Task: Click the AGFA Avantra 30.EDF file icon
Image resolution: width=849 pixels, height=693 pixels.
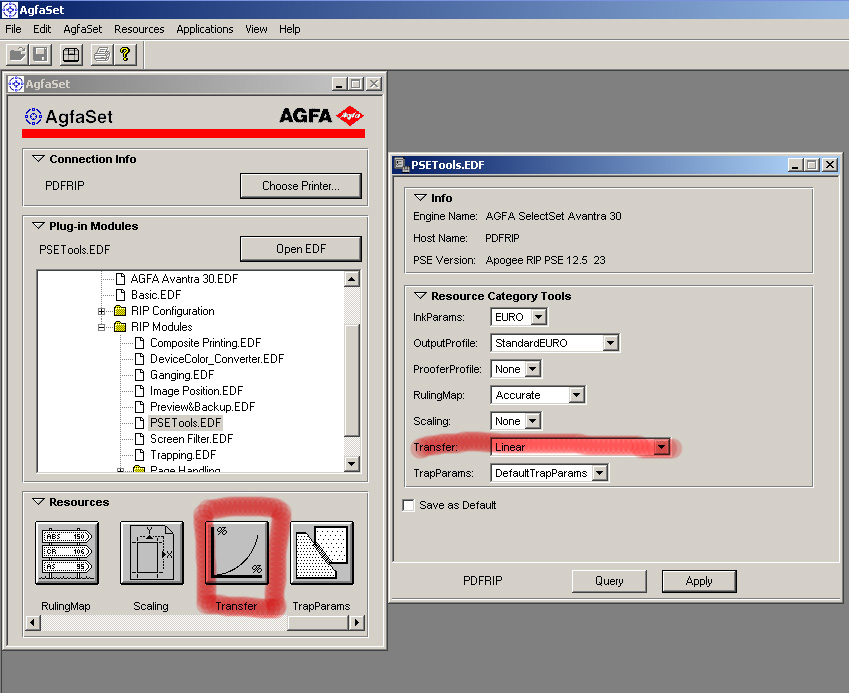Action: 121,279
